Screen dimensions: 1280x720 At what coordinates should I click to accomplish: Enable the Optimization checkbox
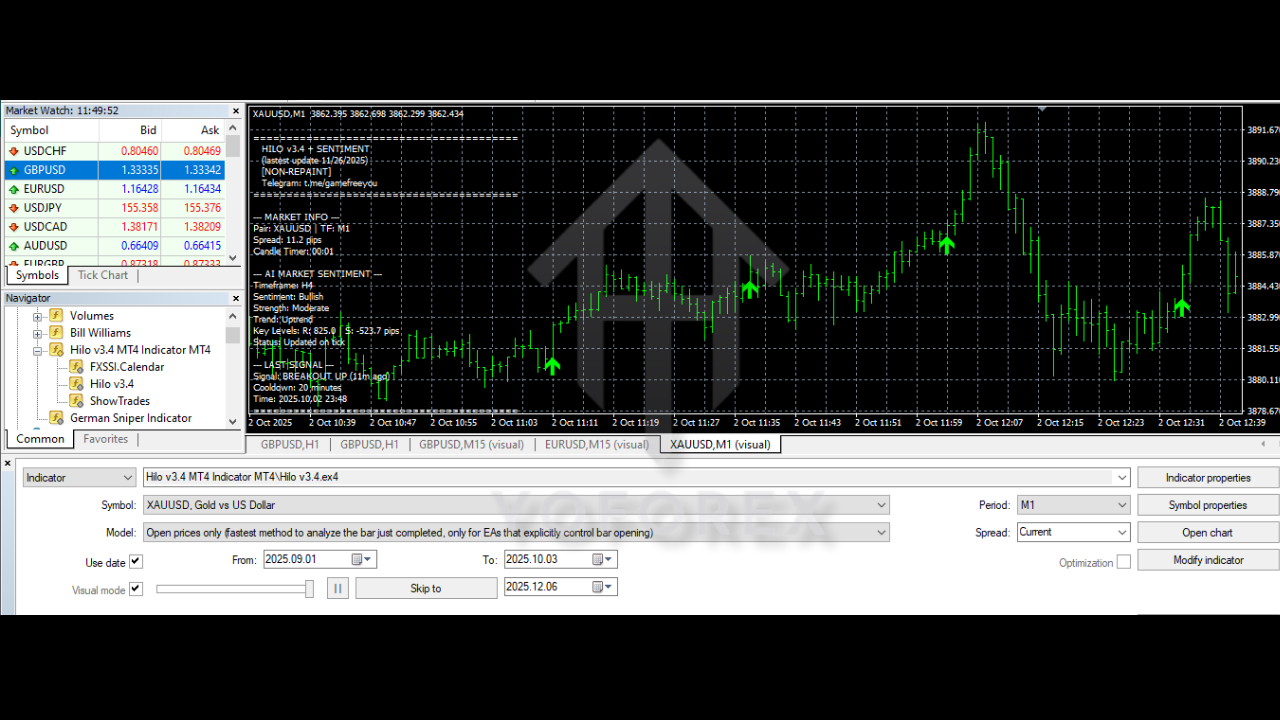click(1122, 561)
